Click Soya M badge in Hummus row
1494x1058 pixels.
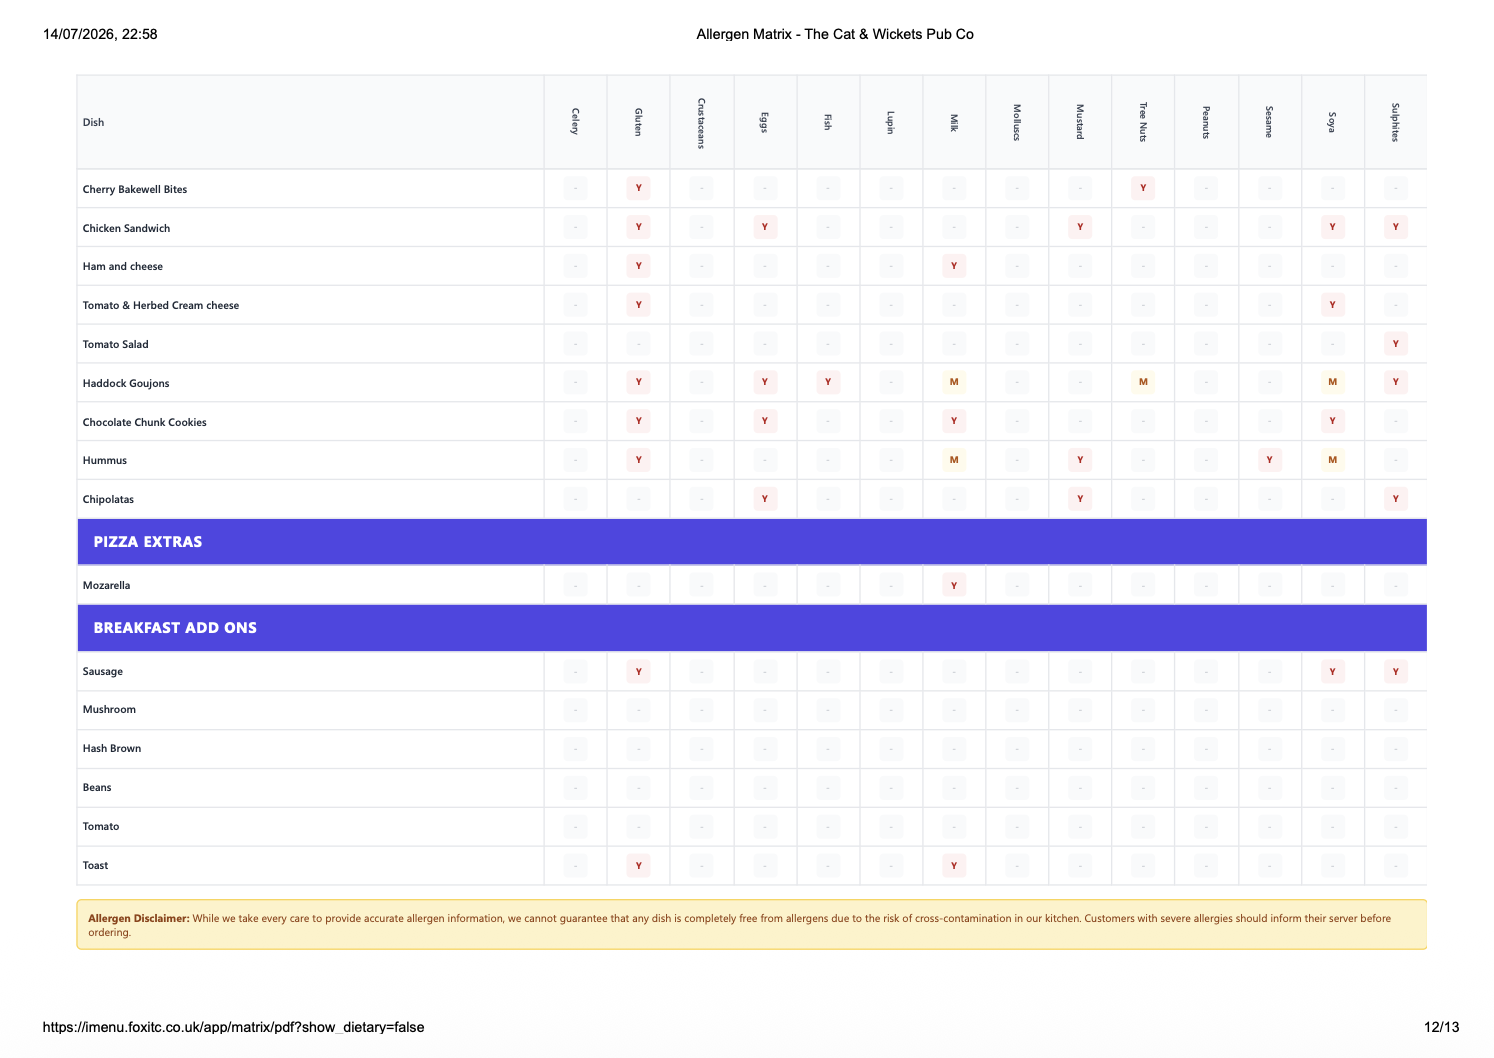click(x=1332, y=460)
